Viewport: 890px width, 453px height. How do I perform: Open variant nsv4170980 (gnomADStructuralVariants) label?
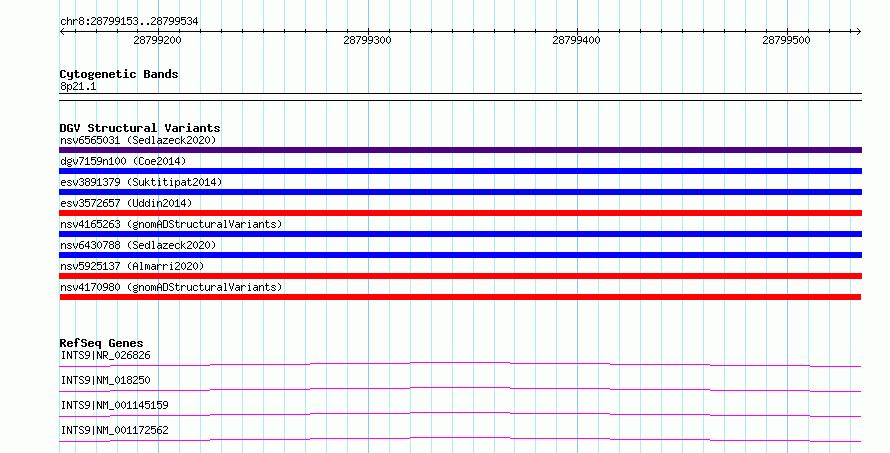click(x=171, y=287)
